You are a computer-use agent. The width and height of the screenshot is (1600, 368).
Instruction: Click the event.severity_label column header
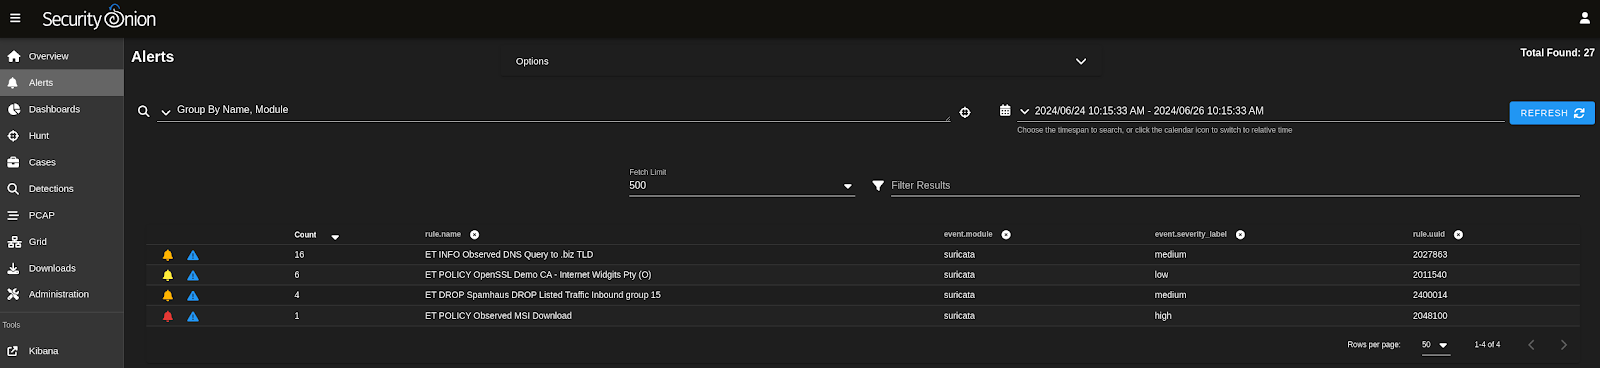click(1191, 235)
